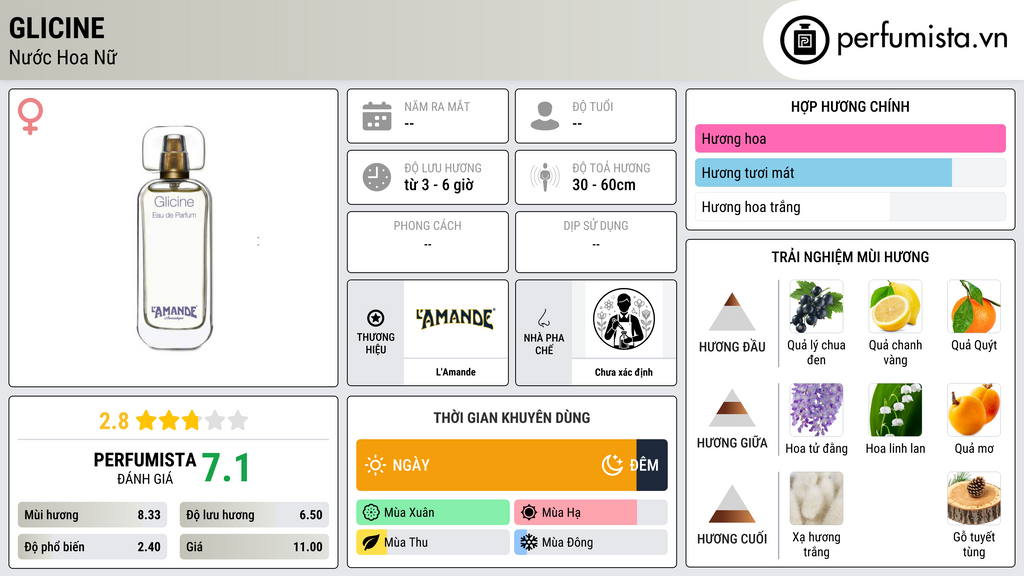1024x576 pixels.
Task: Click the Độ phổ biến 2.40 score bar
Action: coord(93,547)
